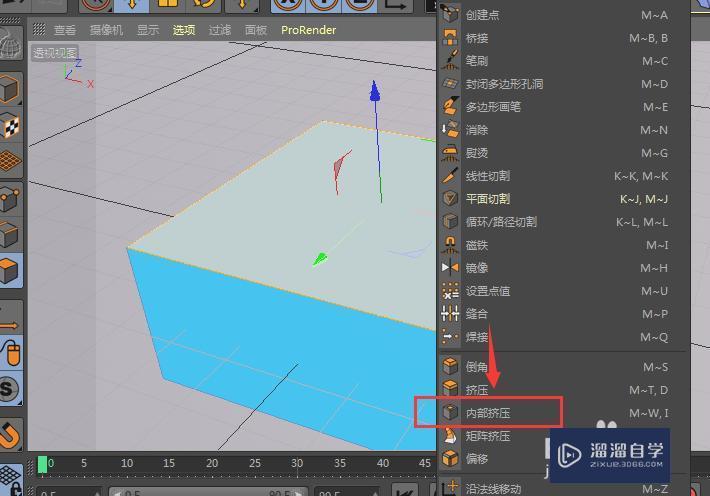Click the red rotation band on the gizmo

click(341, 171)
